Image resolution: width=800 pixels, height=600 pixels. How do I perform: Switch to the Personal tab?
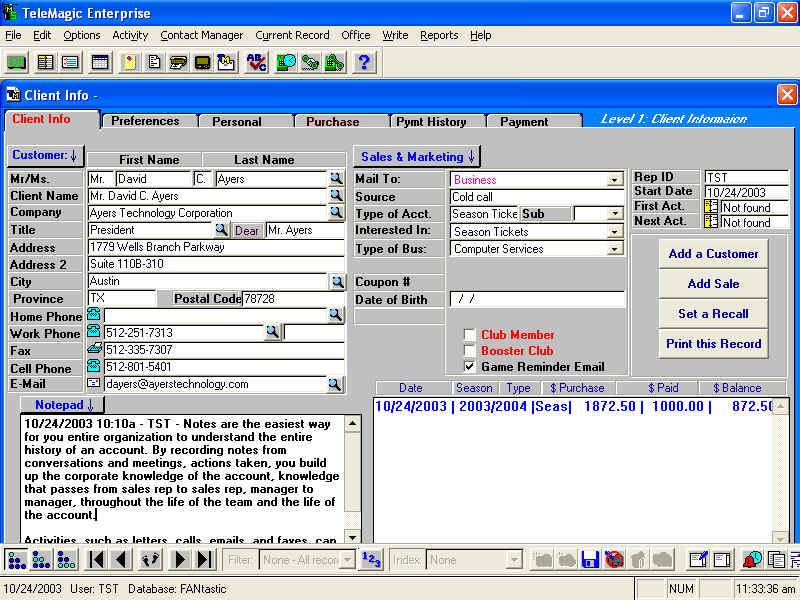coord(237,121)
